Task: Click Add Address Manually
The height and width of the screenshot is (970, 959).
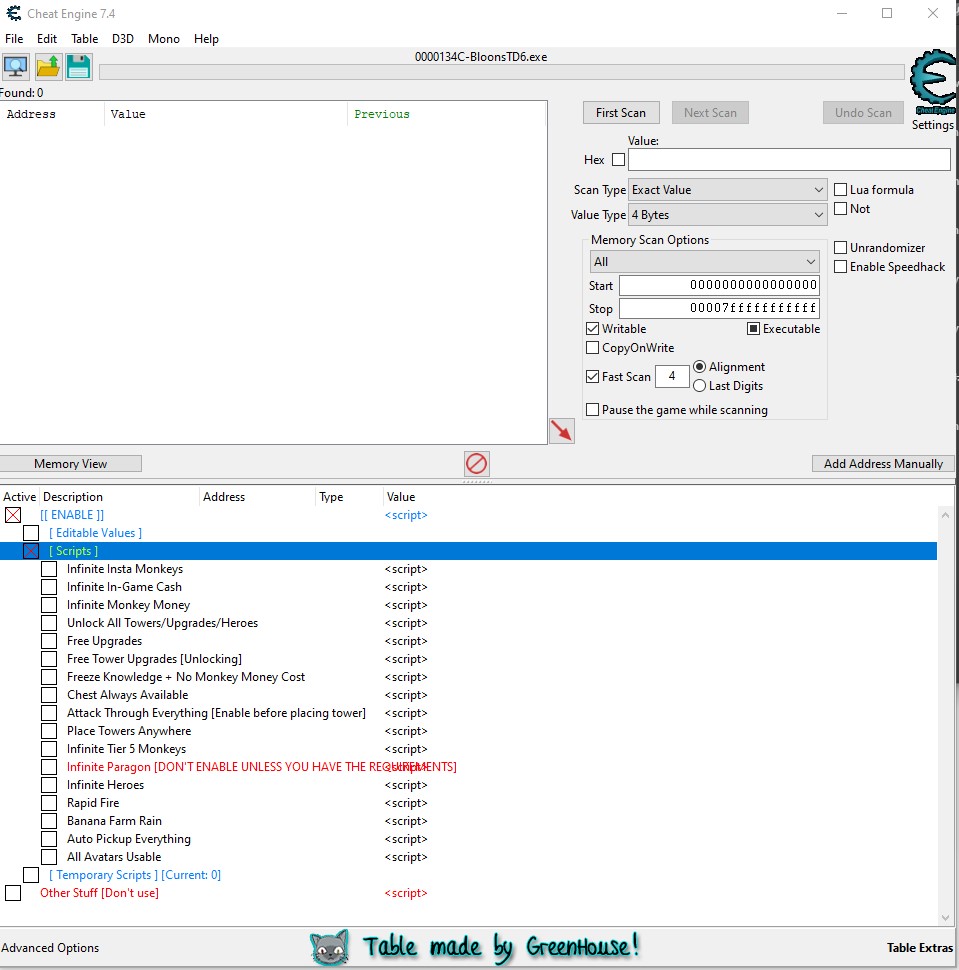Action: (x=883, y=463)
